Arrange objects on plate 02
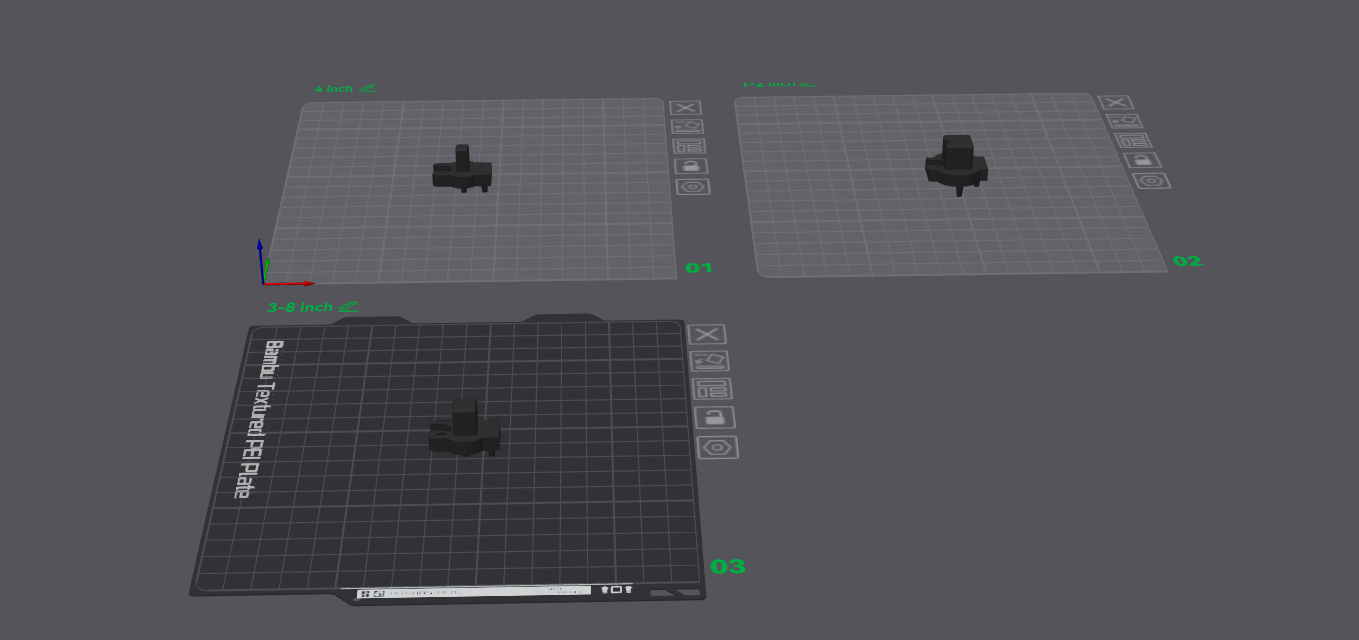Image resolution: width=1359 pixels, height=640 pixels. pos(1133,141)
